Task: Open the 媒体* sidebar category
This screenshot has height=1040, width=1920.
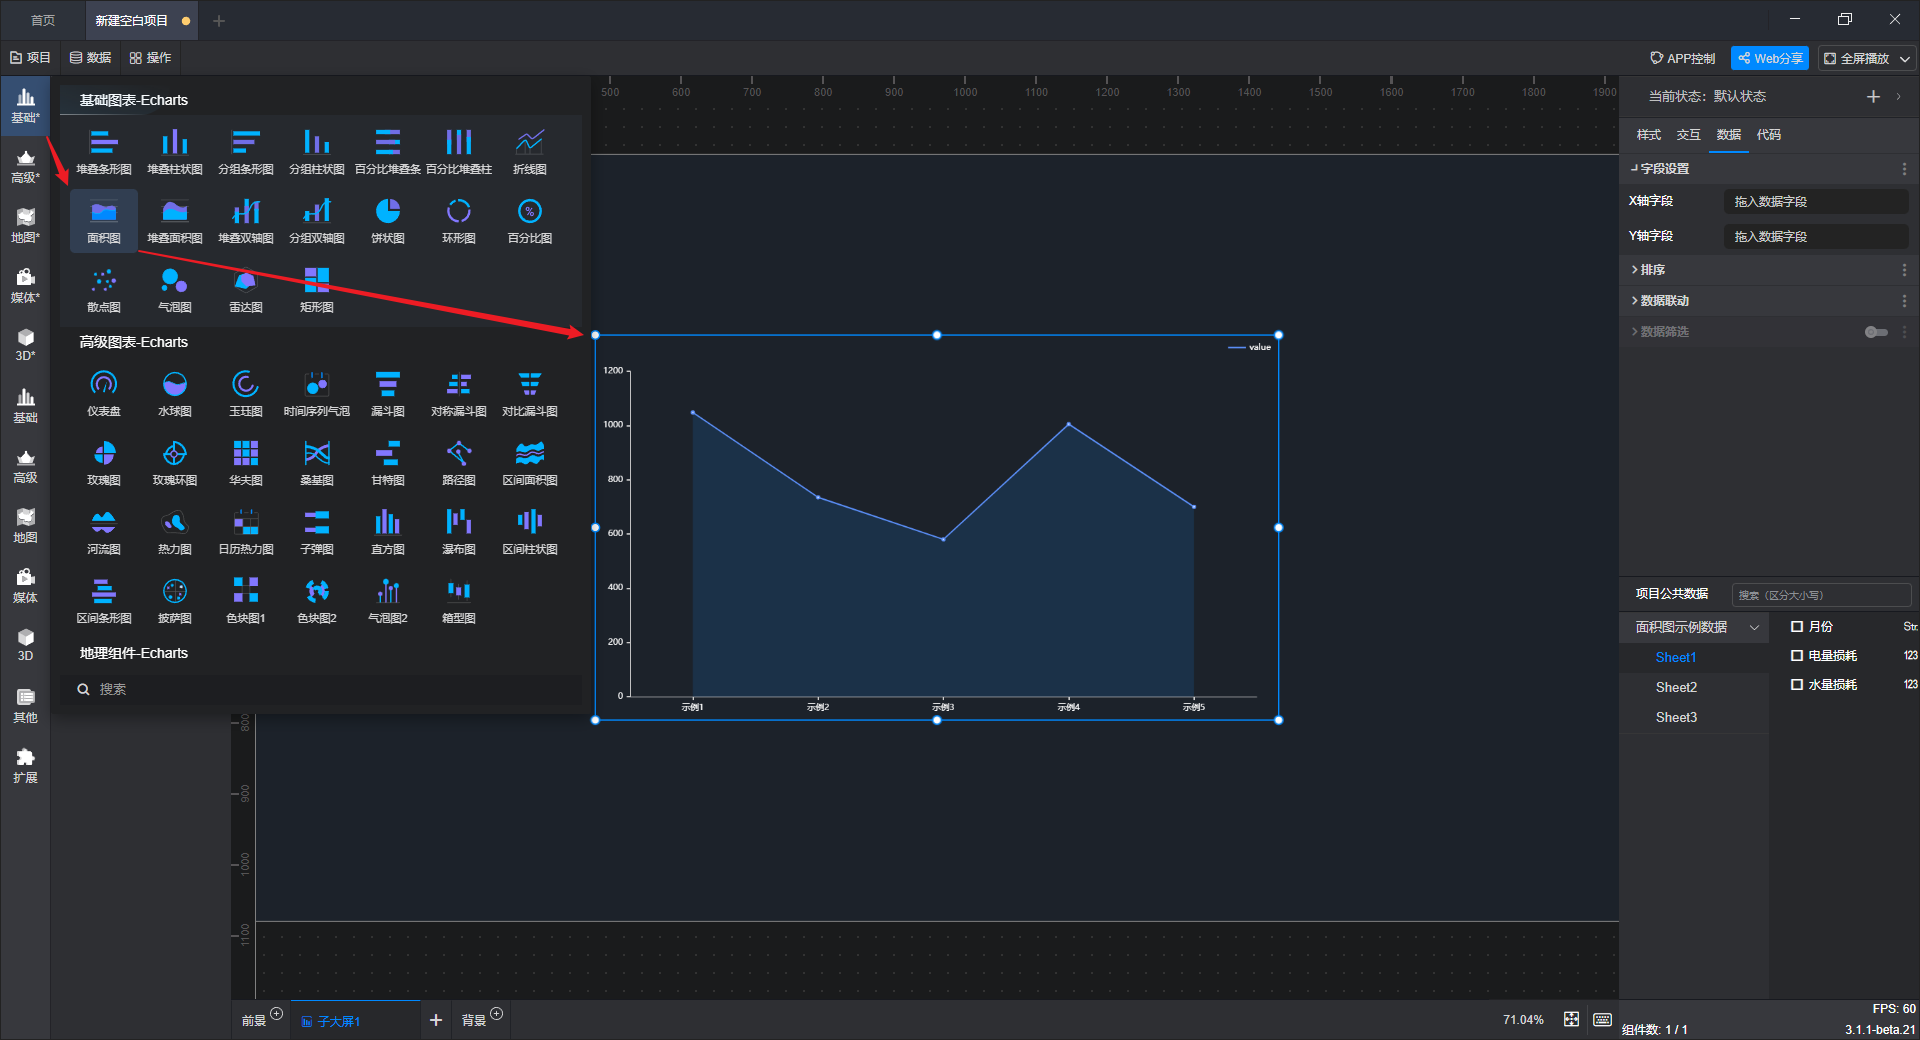Action: [26, 287]
